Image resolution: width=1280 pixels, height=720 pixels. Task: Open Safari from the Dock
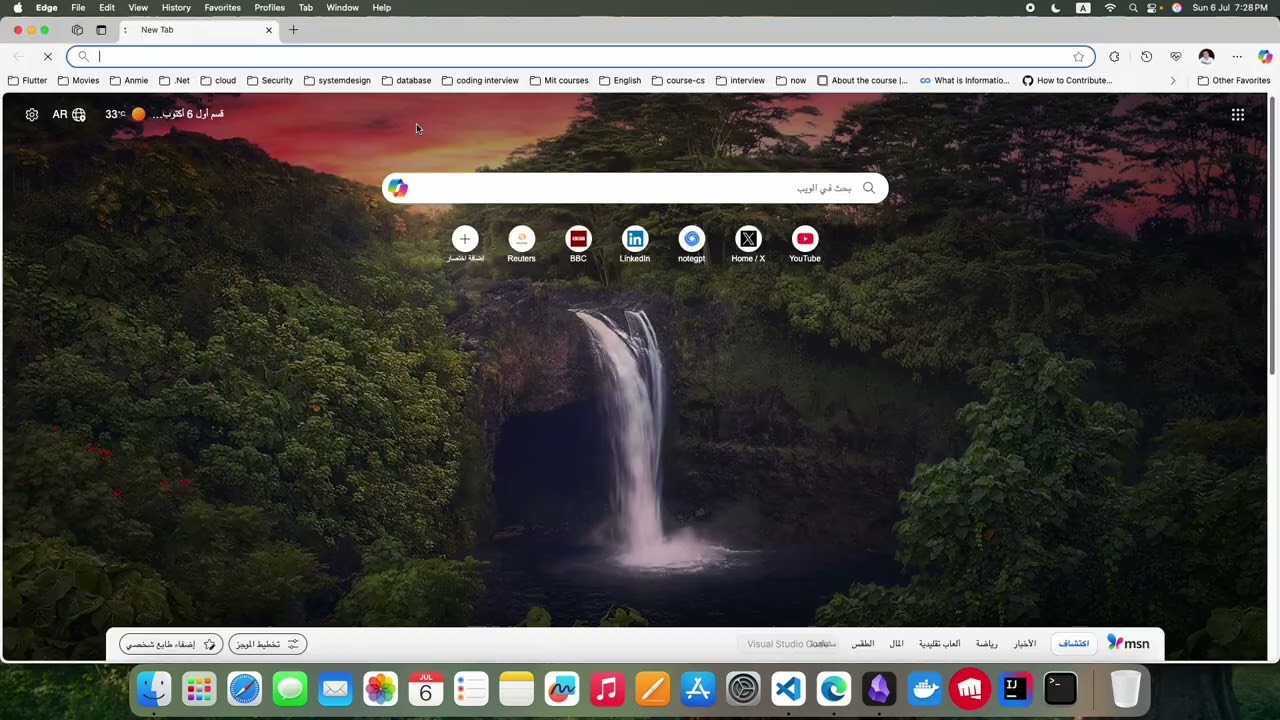click(244, 689)
